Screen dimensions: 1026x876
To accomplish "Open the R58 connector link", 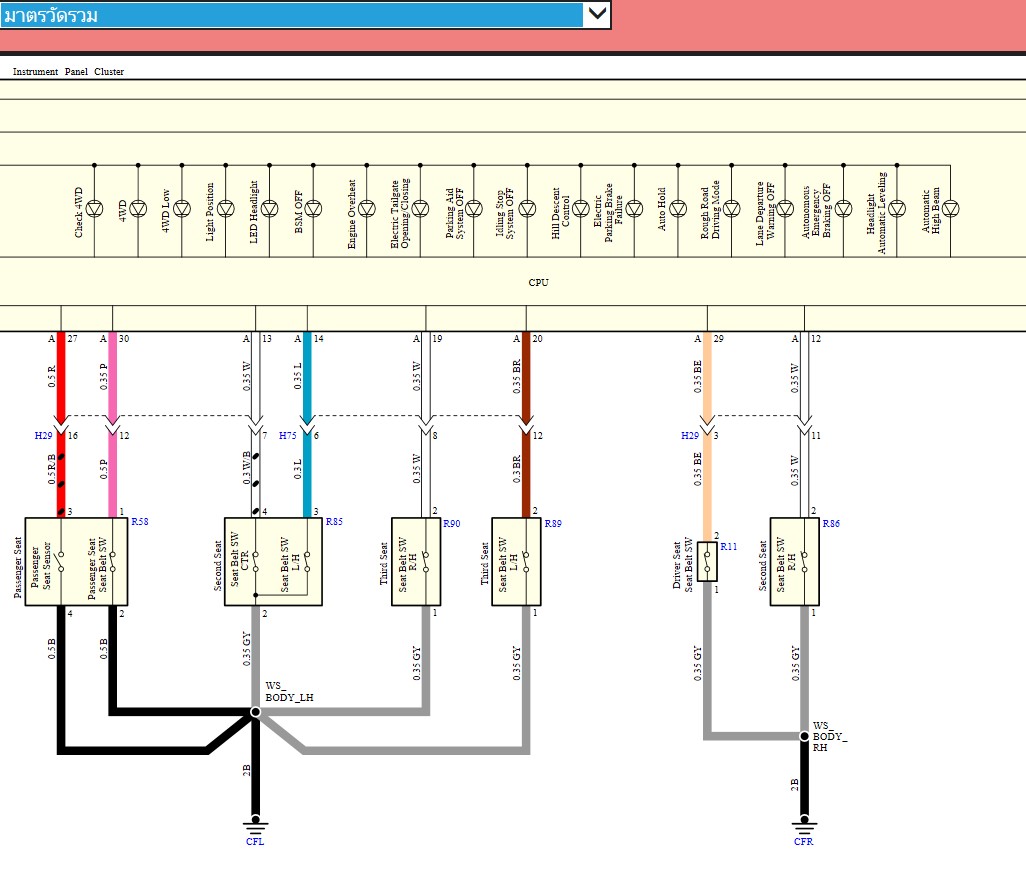I will (140, 522).
